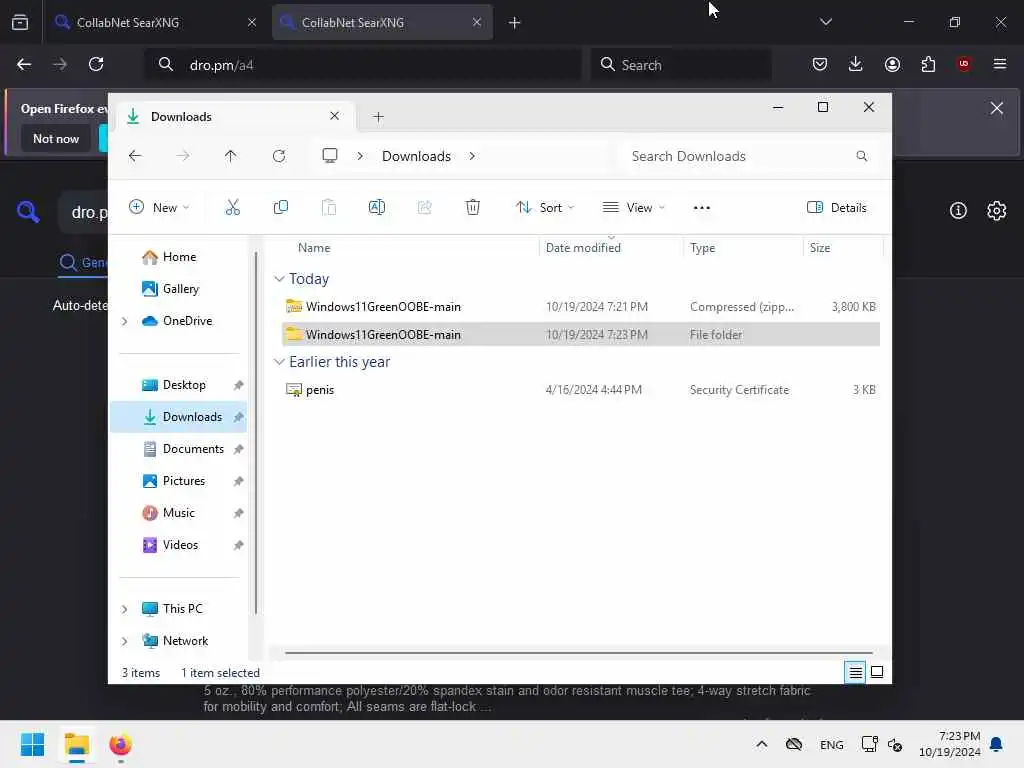Save page to Pocket icon
This screenshot has height=768, width=1024.
coord(820,64)
